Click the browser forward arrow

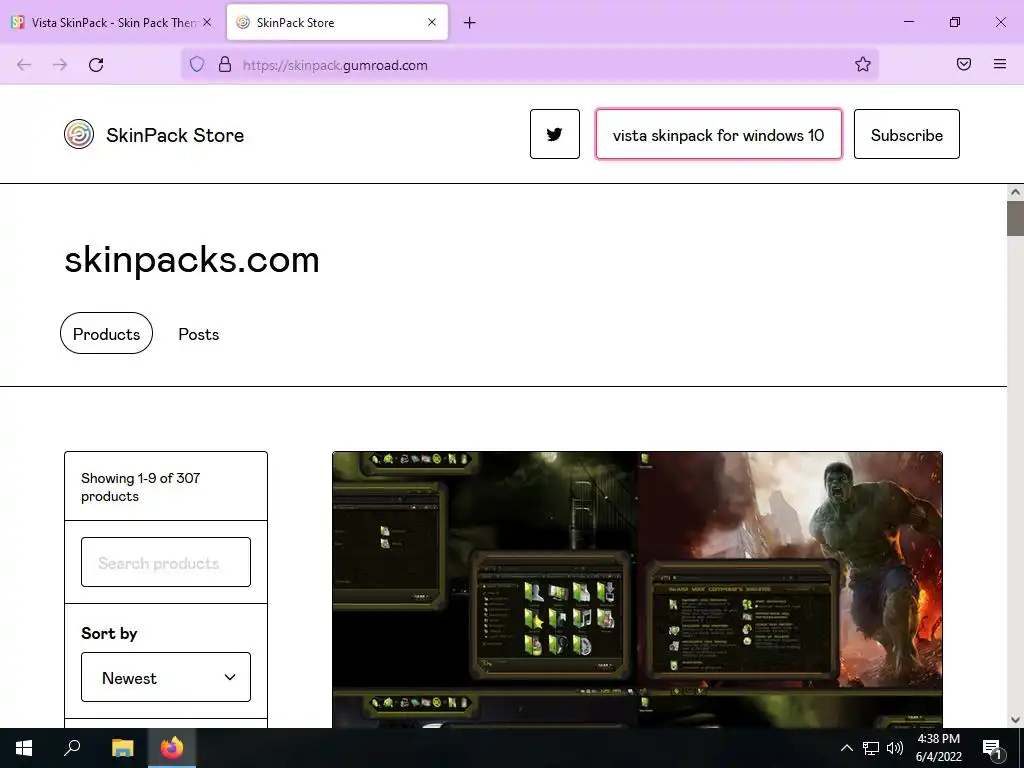click(60, 65)
